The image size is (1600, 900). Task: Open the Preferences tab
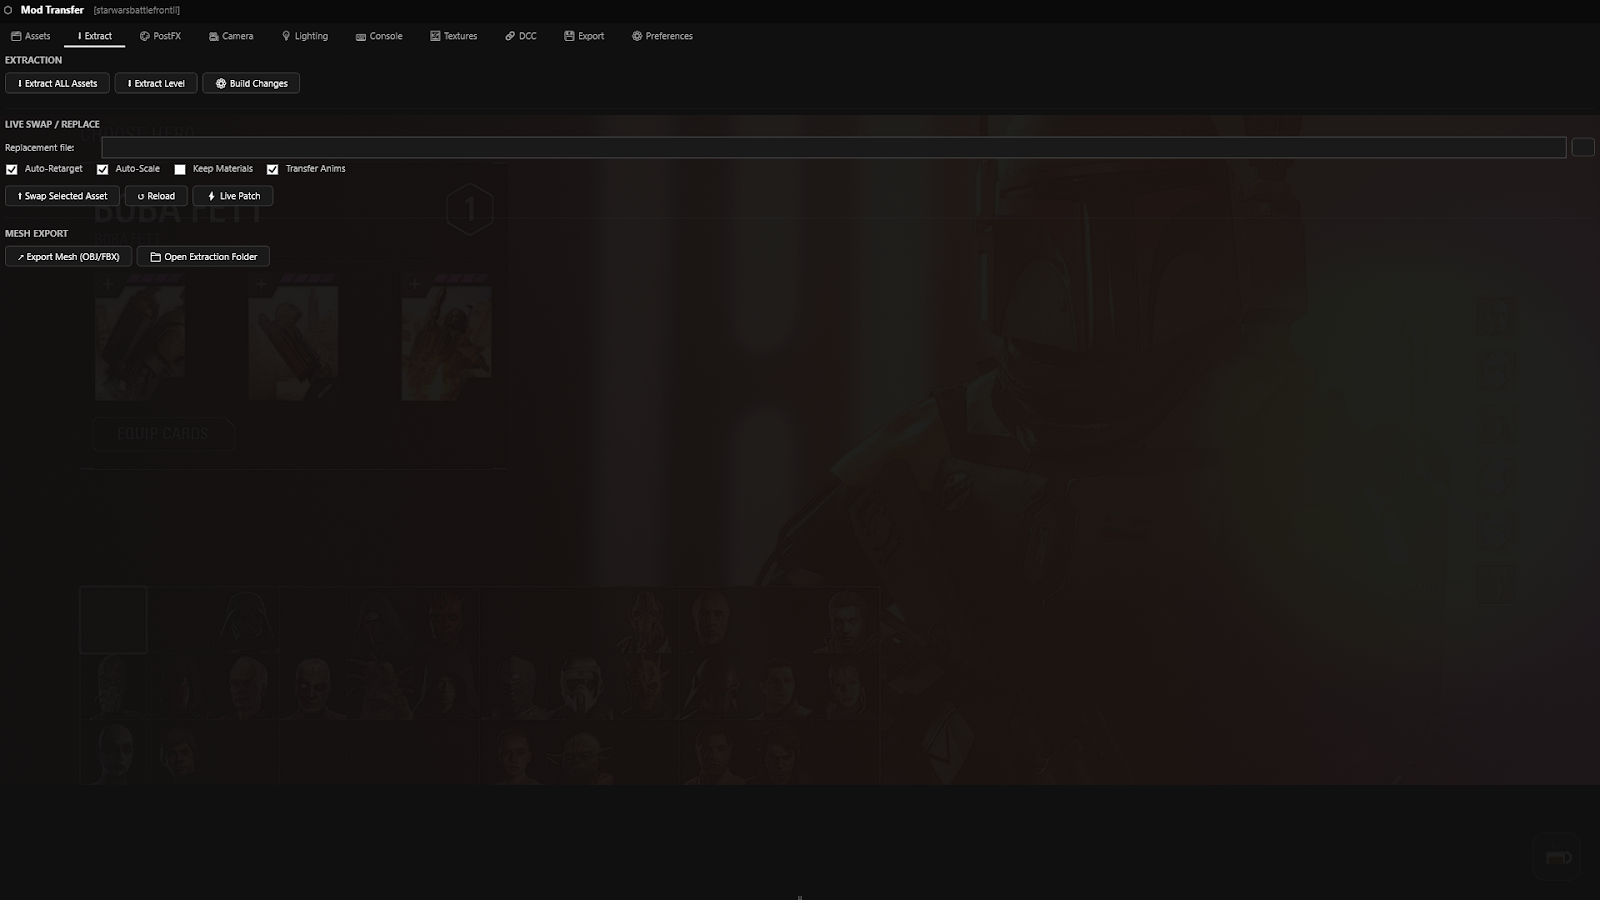tap(662, 36)
